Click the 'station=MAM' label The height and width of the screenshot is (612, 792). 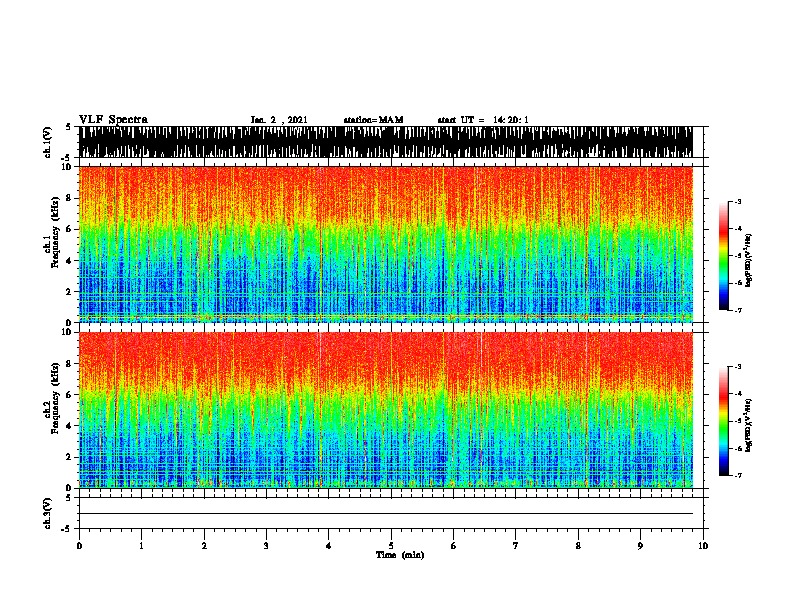(373, 120)
